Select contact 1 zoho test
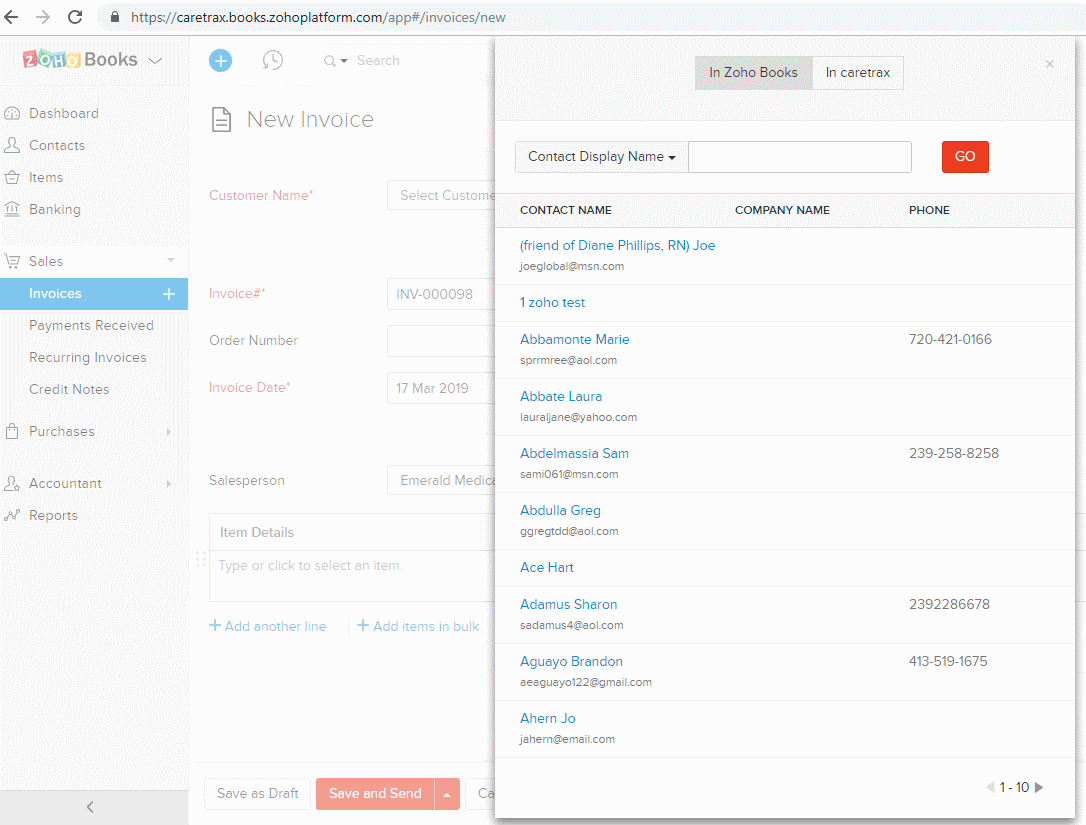 coord(553,303)
